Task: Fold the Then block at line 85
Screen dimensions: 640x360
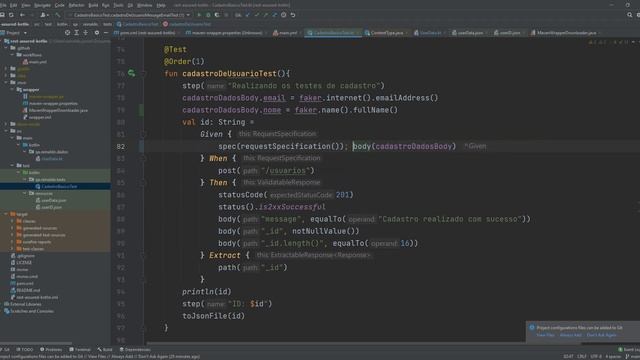Action: point(143,182)
